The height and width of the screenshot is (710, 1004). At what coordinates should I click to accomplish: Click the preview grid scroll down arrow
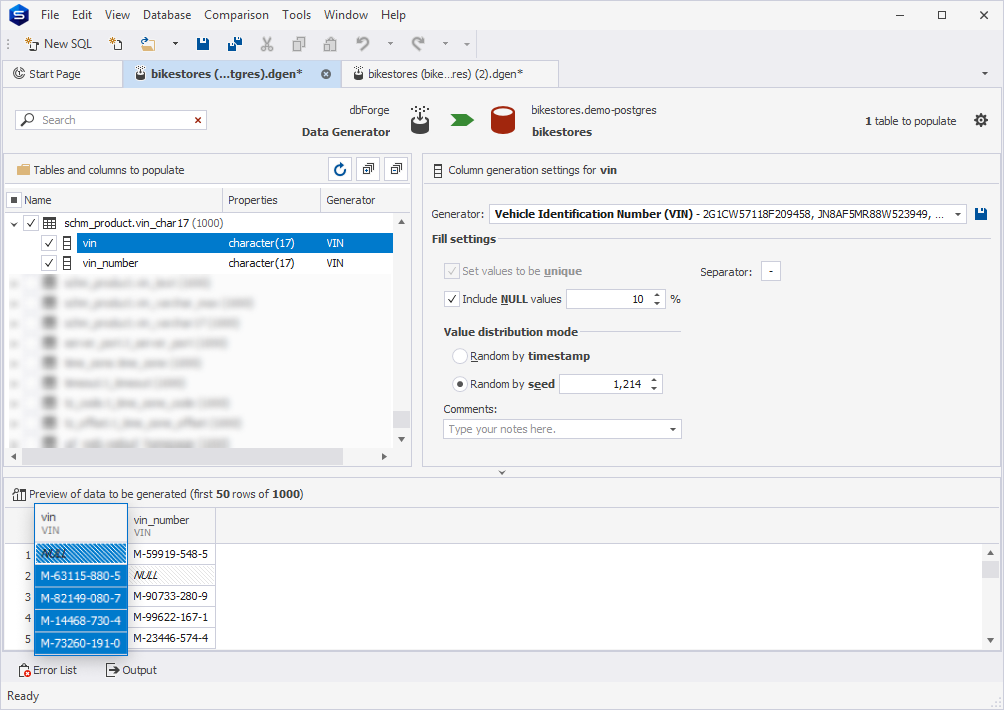point(991,640)
